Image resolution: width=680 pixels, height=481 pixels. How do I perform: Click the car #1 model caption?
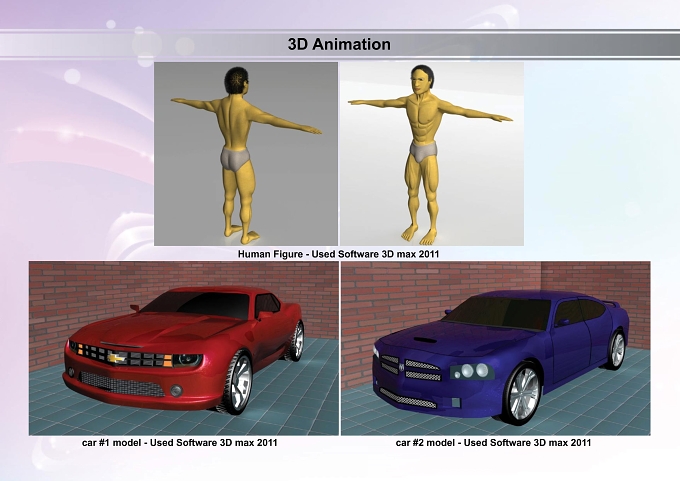pos(180,443)
